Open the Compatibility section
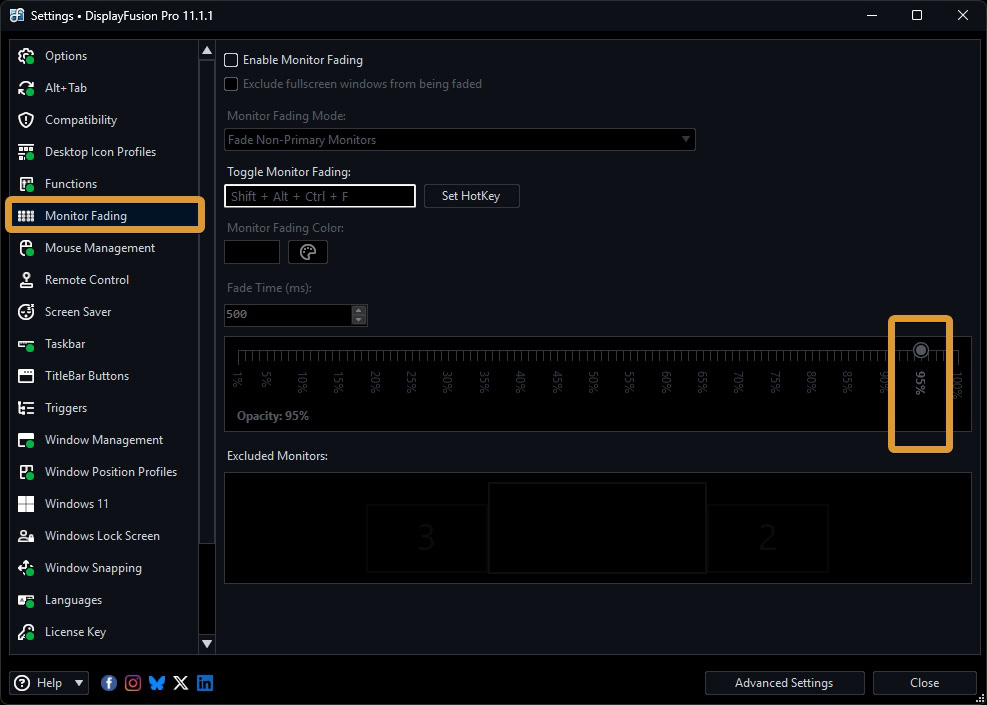Viewport: 987px width, 705px height. click(104, 120)
